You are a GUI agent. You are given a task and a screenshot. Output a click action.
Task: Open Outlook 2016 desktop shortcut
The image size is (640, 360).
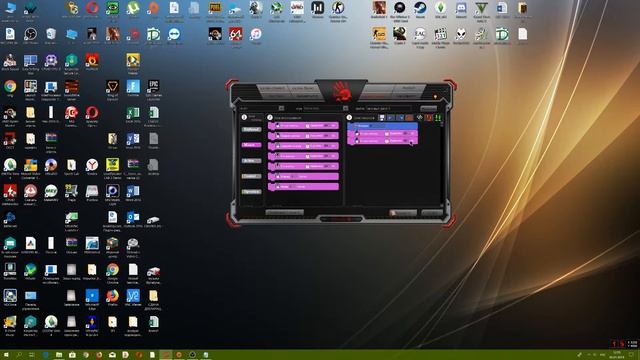coord(133,217)
